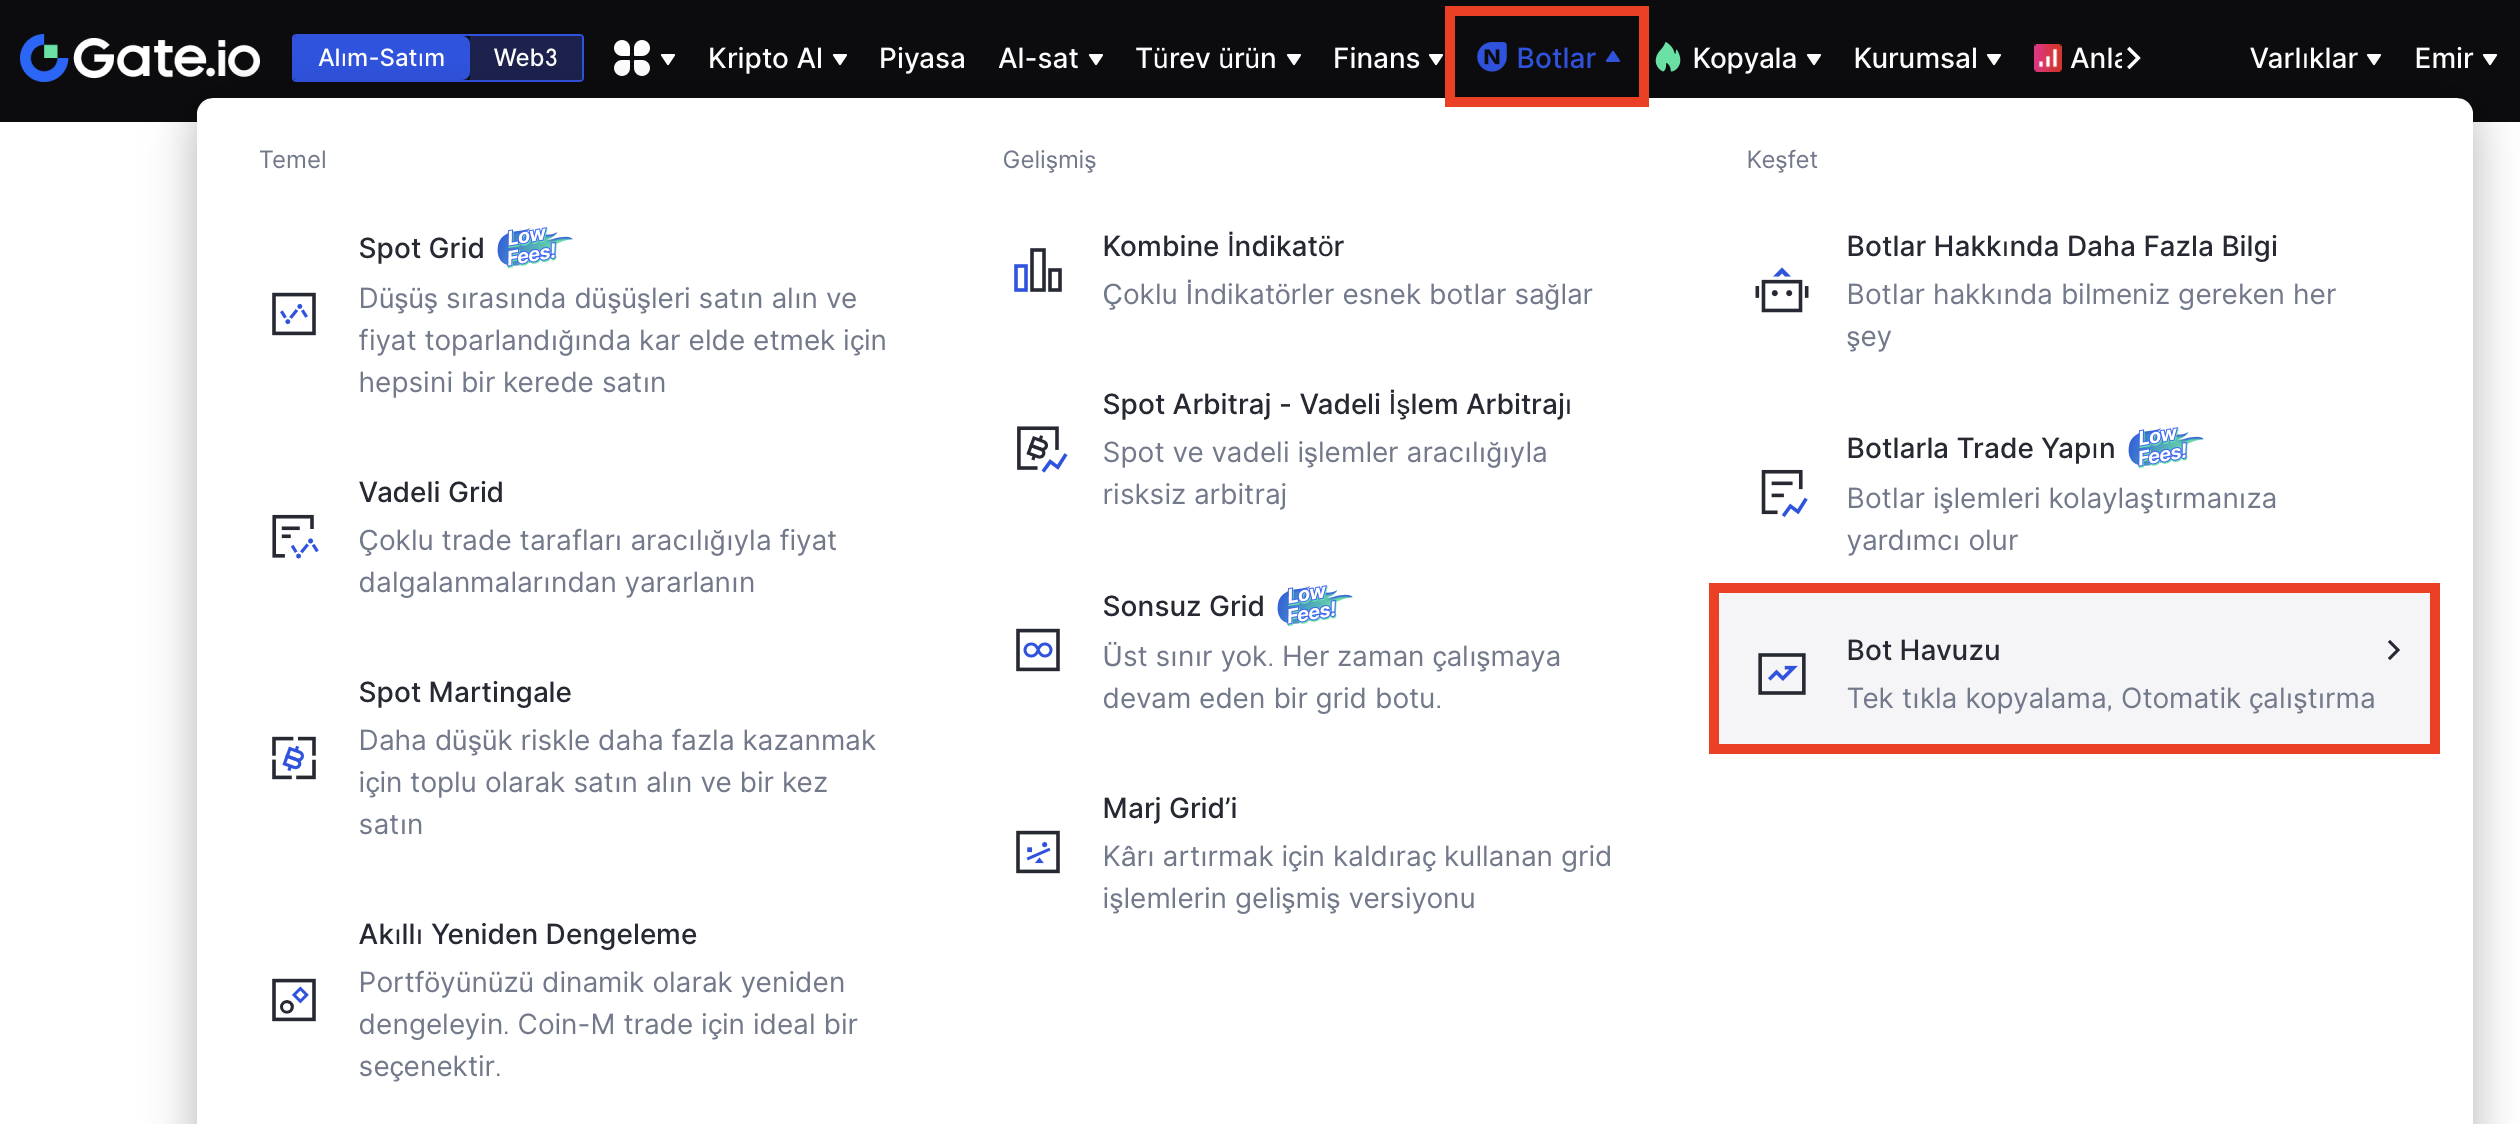Click the Akıllı Yeniden Dengeleme icon
Screen dimensions: 2520x1124
click(294, 1000)
